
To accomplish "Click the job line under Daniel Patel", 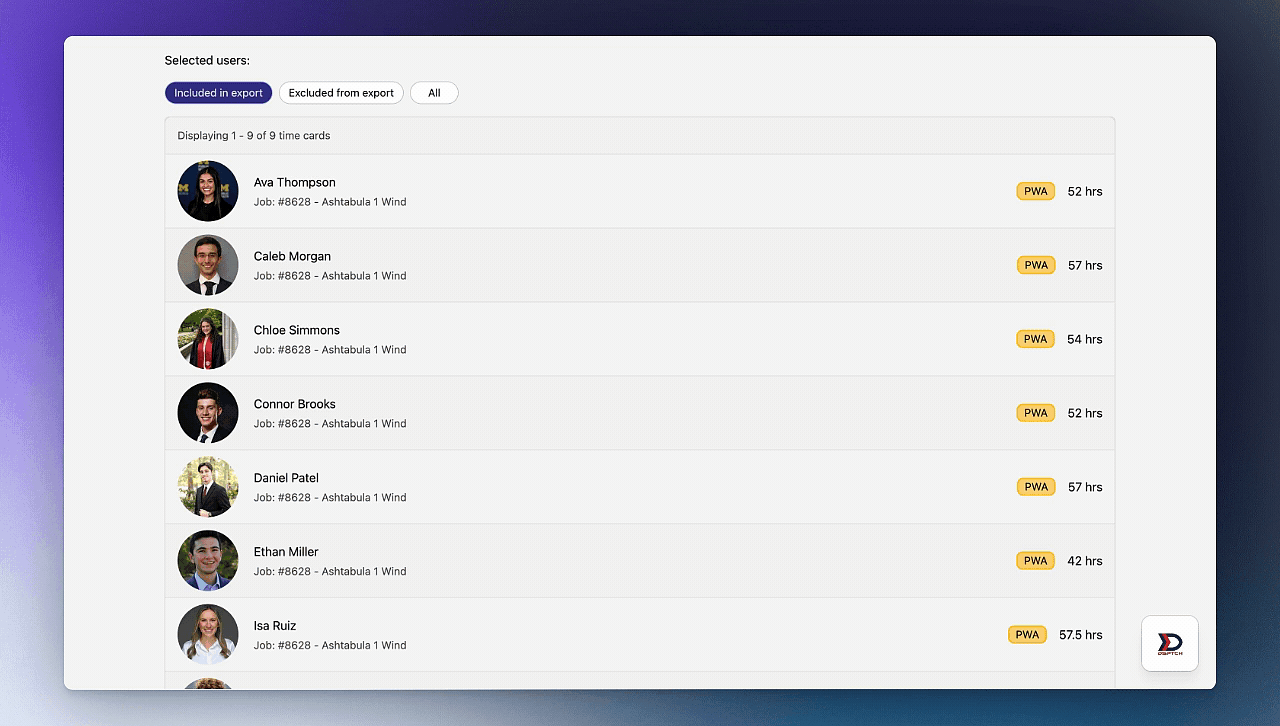I will click(330, 498).
